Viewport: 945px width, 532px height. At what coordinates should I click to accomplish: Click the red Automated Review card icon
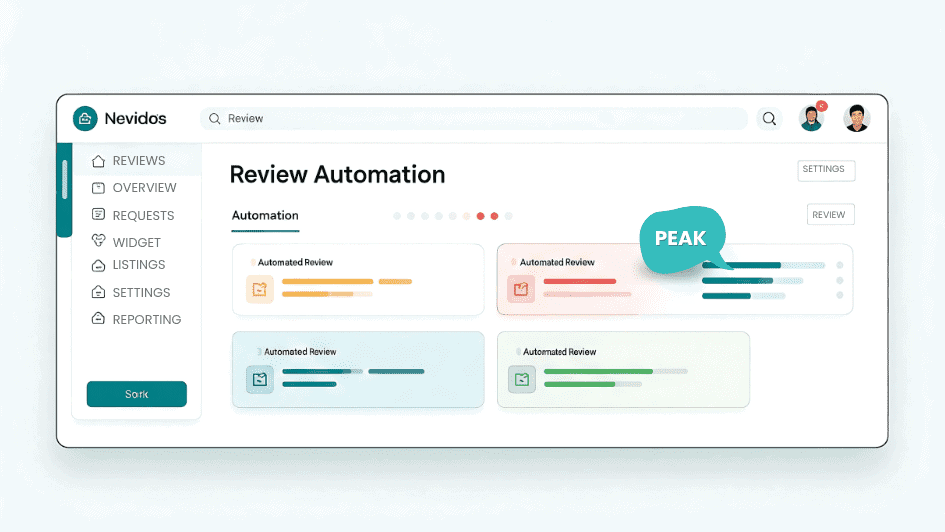point(521,289)
